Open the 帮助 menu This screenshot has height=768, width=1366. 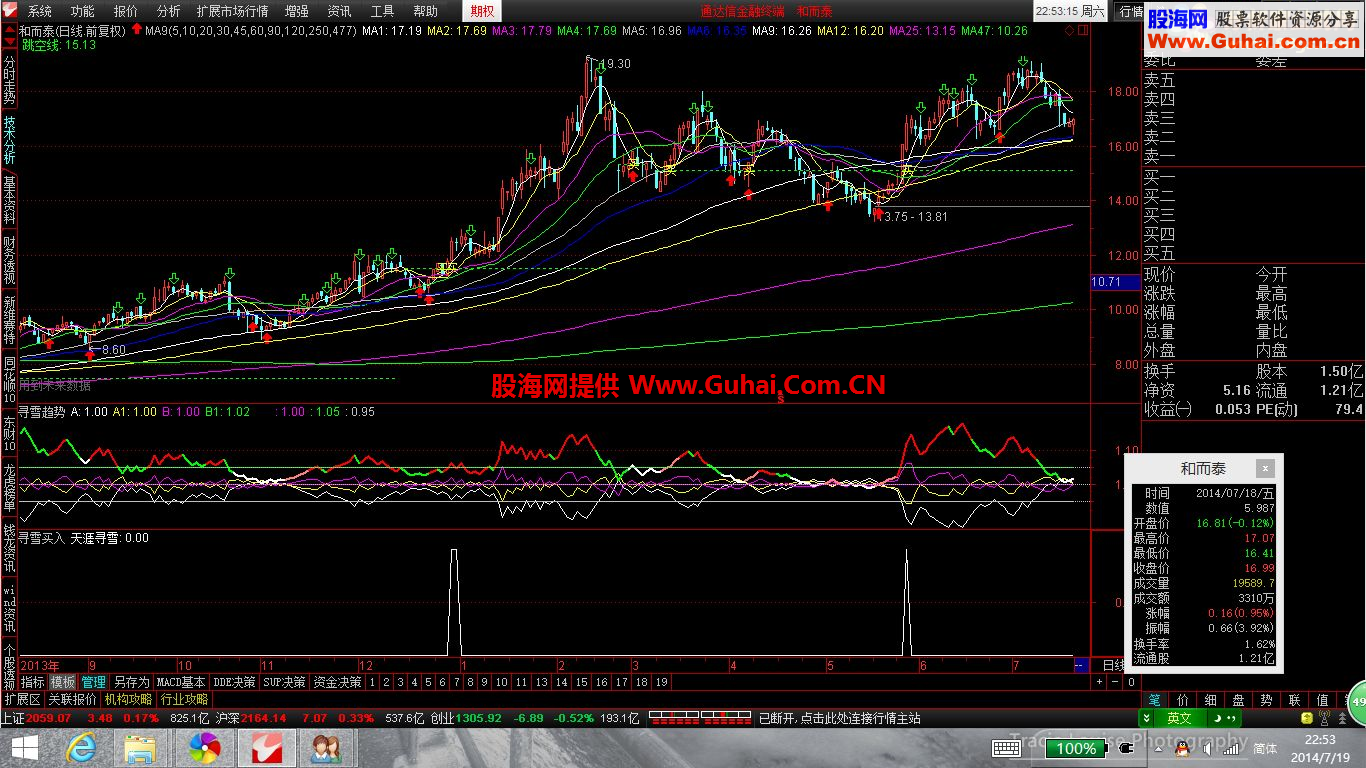pos(425,11)
